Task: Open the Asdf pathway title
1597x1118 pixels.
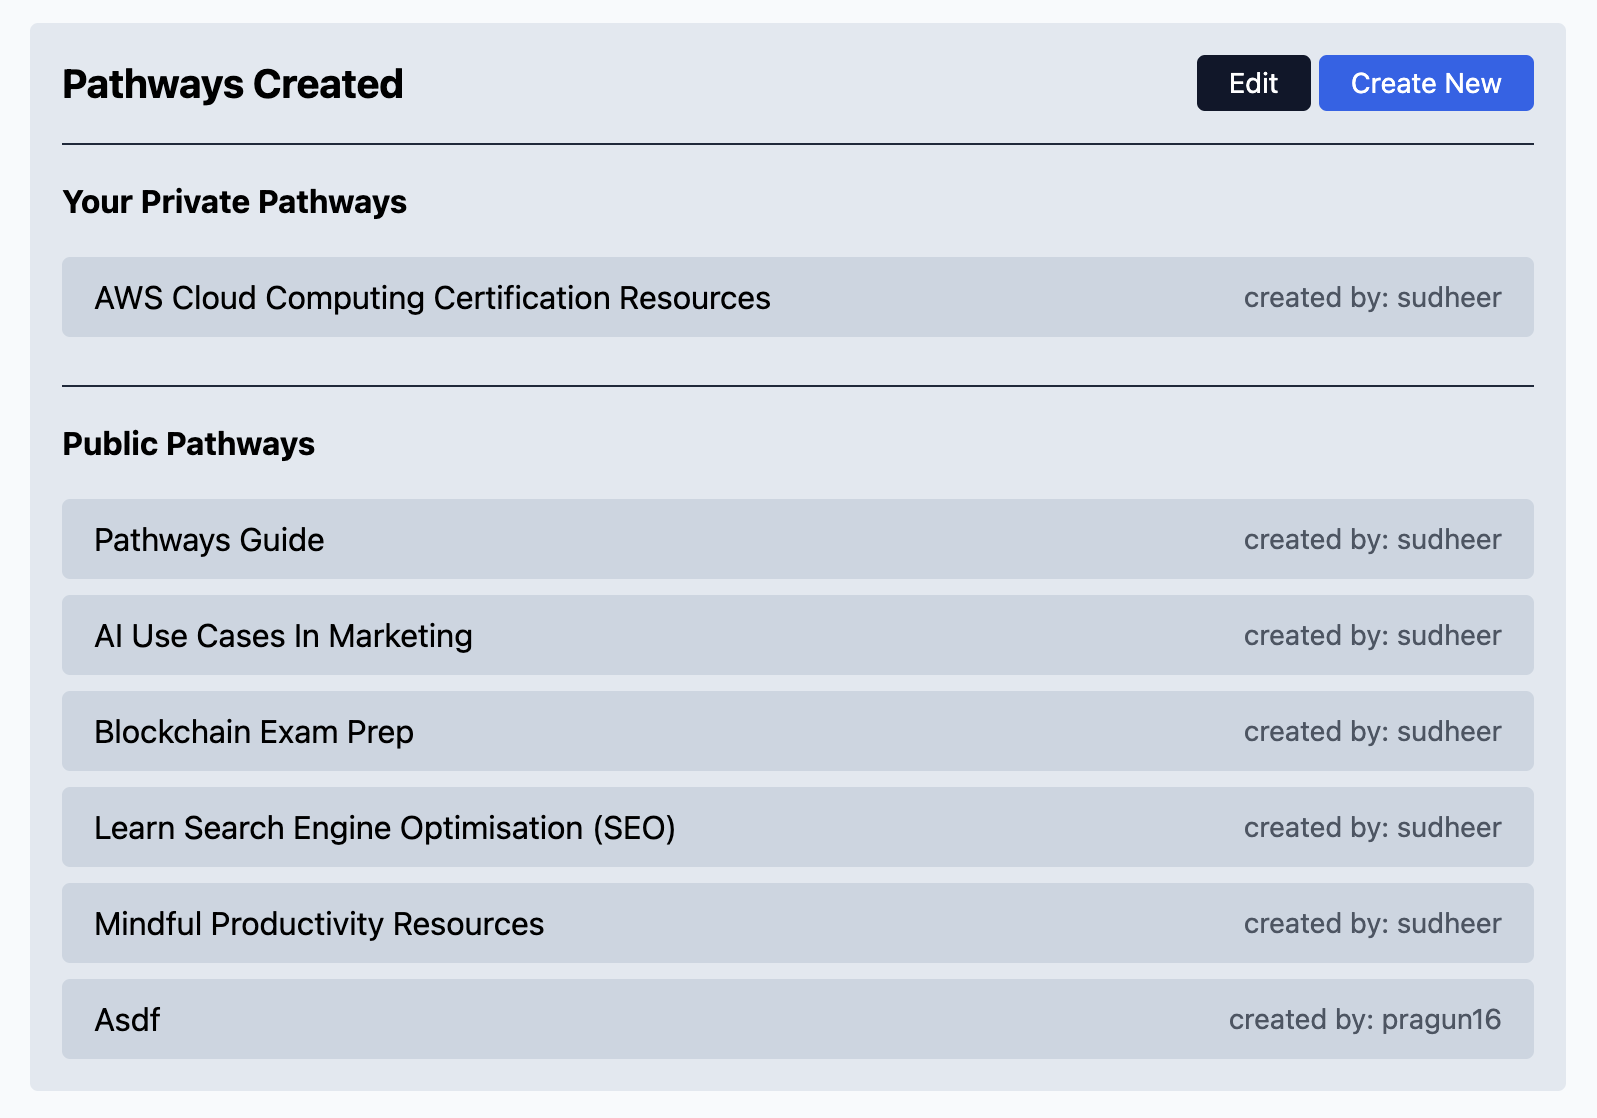Action: pyautogui.click(x=127, y=1020)
